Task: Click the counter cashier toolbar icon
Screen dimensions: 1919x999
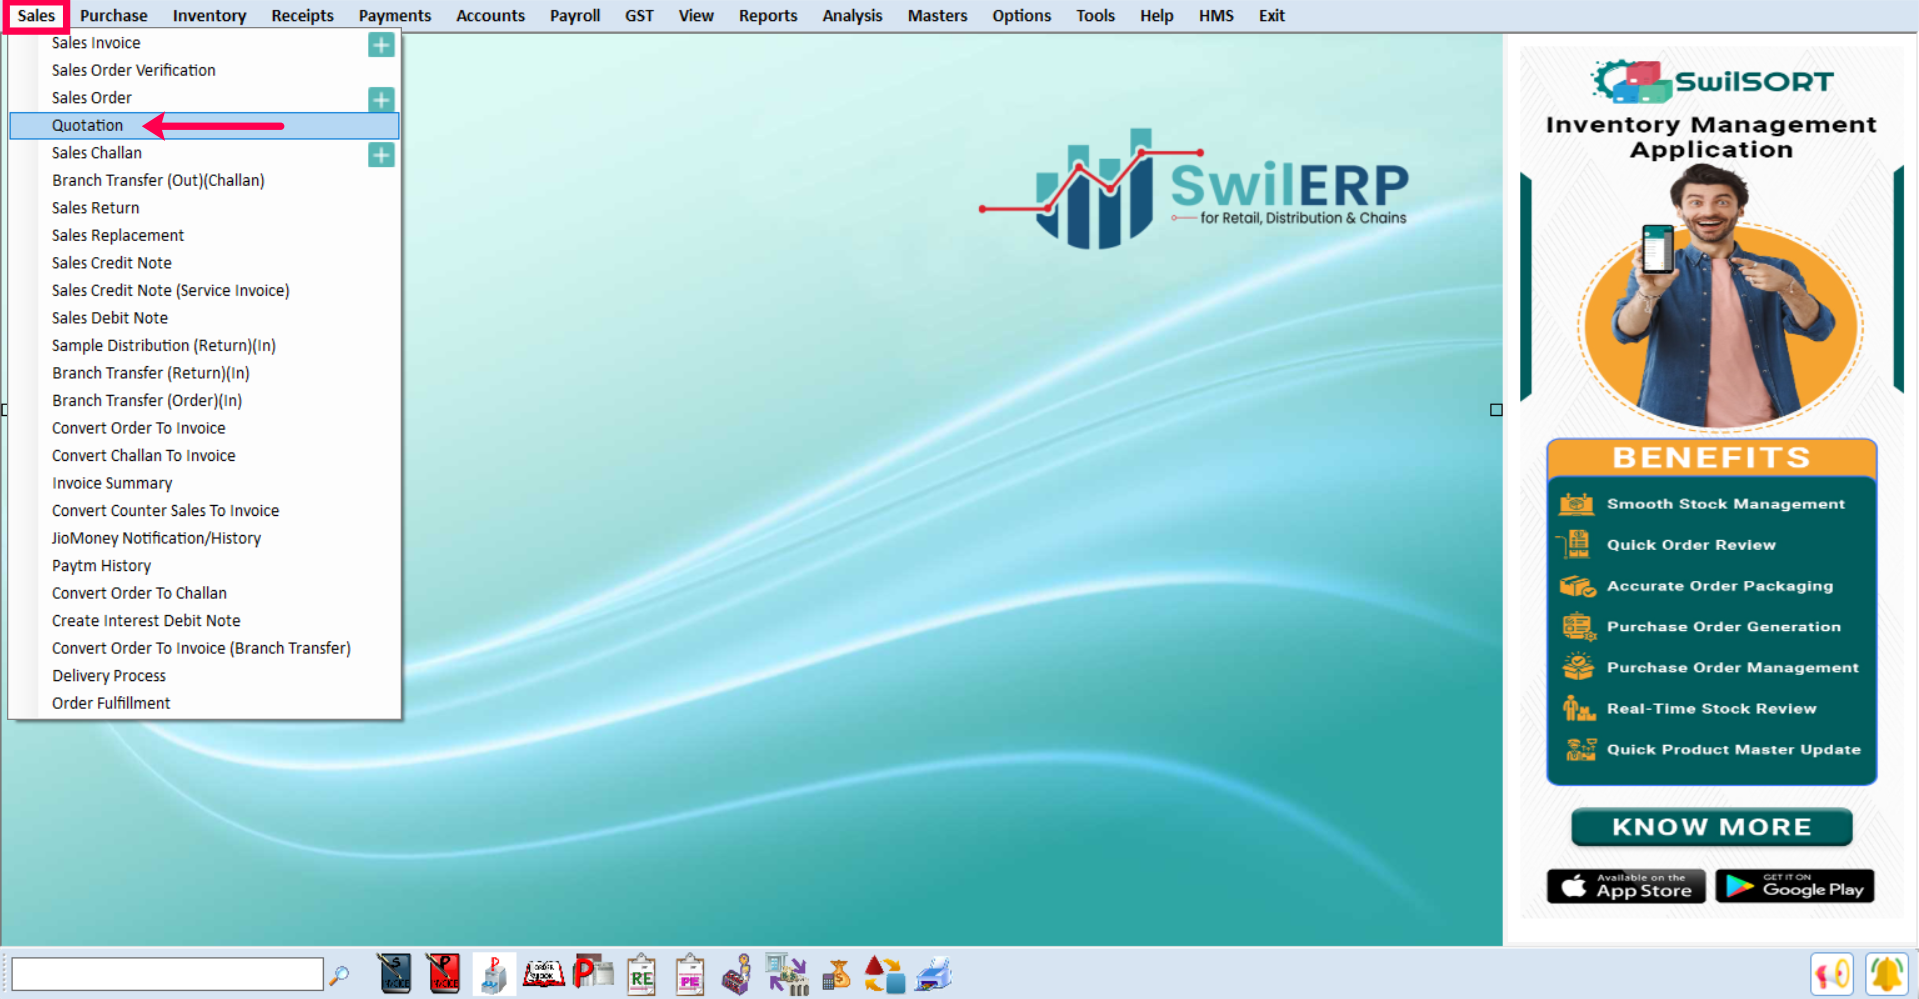Action: tap(737, 974)
